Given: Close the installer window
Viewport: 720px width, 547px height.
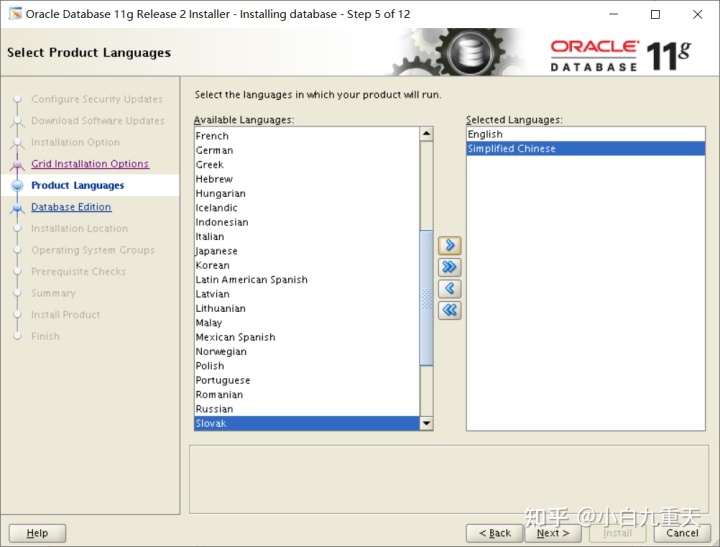Looking at the screenshot, I should [x=698, y=14].
